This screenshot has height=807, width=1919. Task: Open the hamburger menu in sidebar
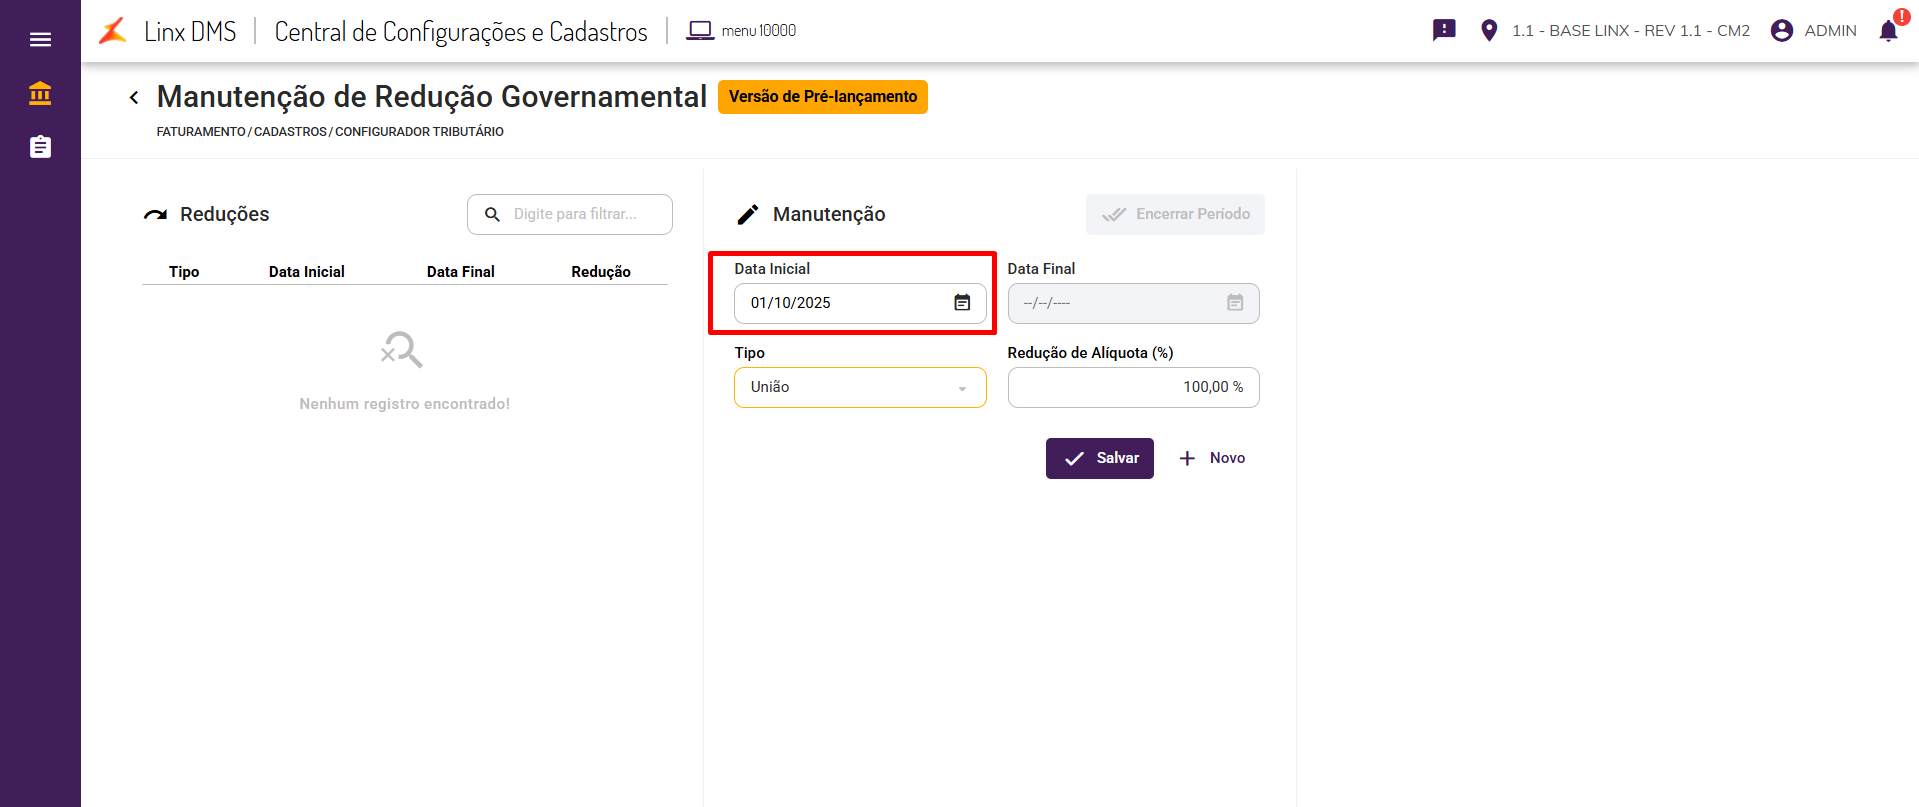click(x=40, y=40)
